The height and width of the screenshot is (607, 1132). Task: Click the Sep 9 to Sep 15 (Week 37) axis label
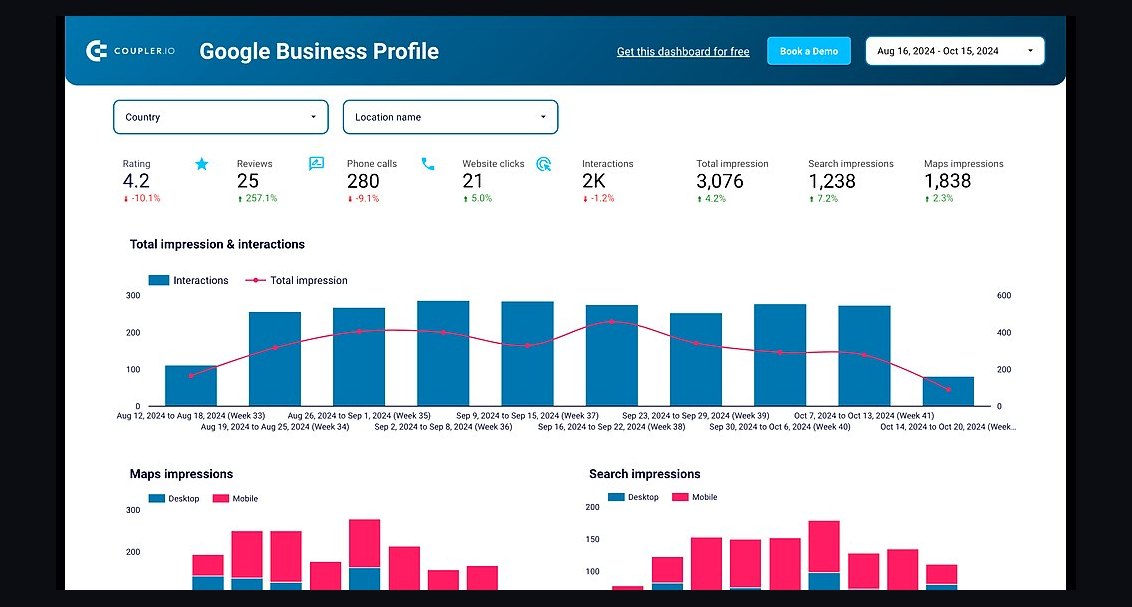coord(528,416)
